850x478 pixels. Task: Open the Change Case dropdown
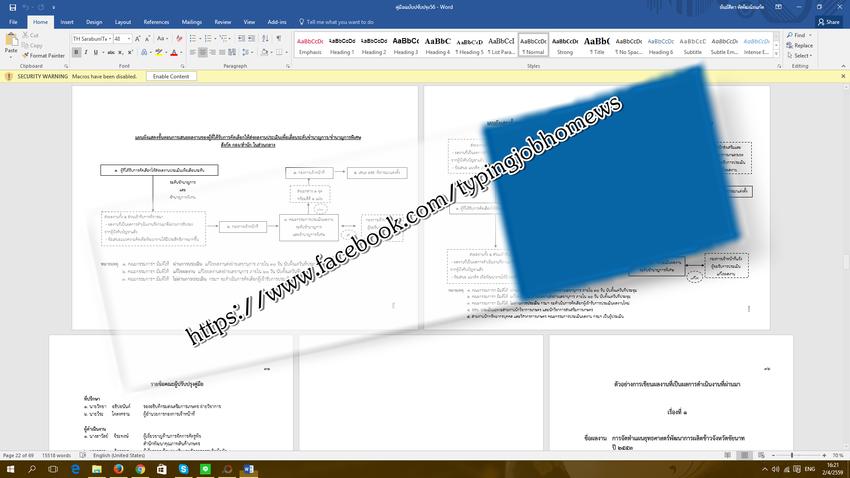[x=162, y=38]
